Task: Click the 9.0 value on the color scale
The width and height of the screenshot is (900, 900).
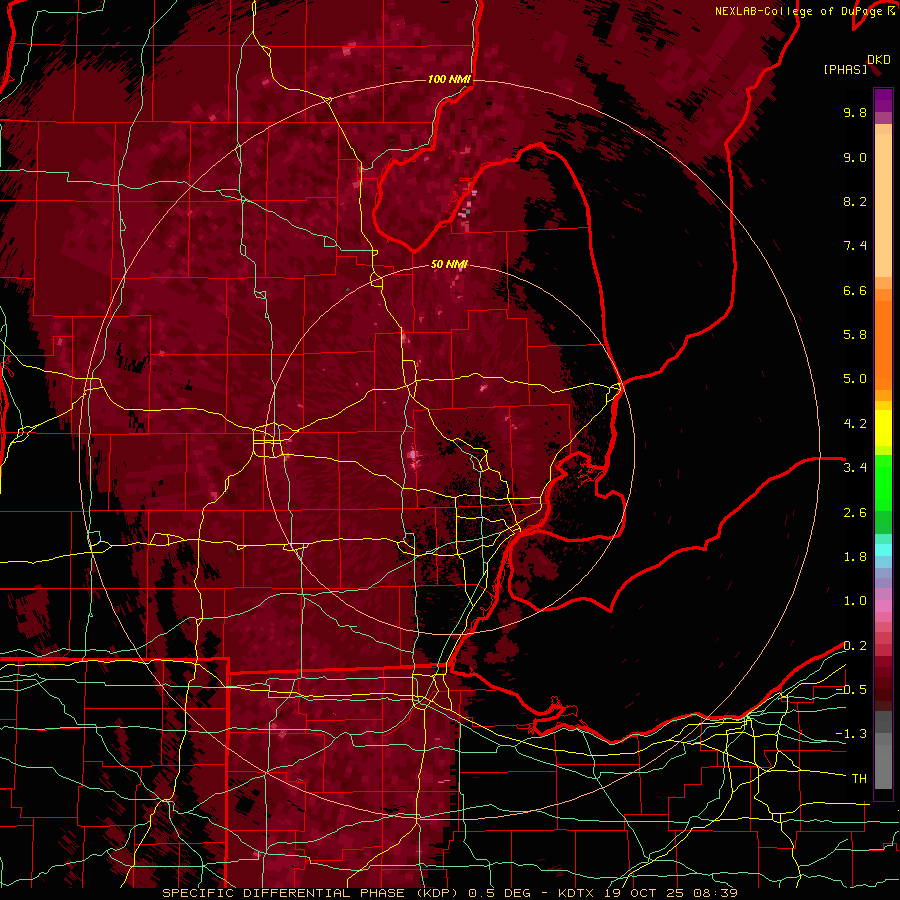Action: click(x=855, y=157)
